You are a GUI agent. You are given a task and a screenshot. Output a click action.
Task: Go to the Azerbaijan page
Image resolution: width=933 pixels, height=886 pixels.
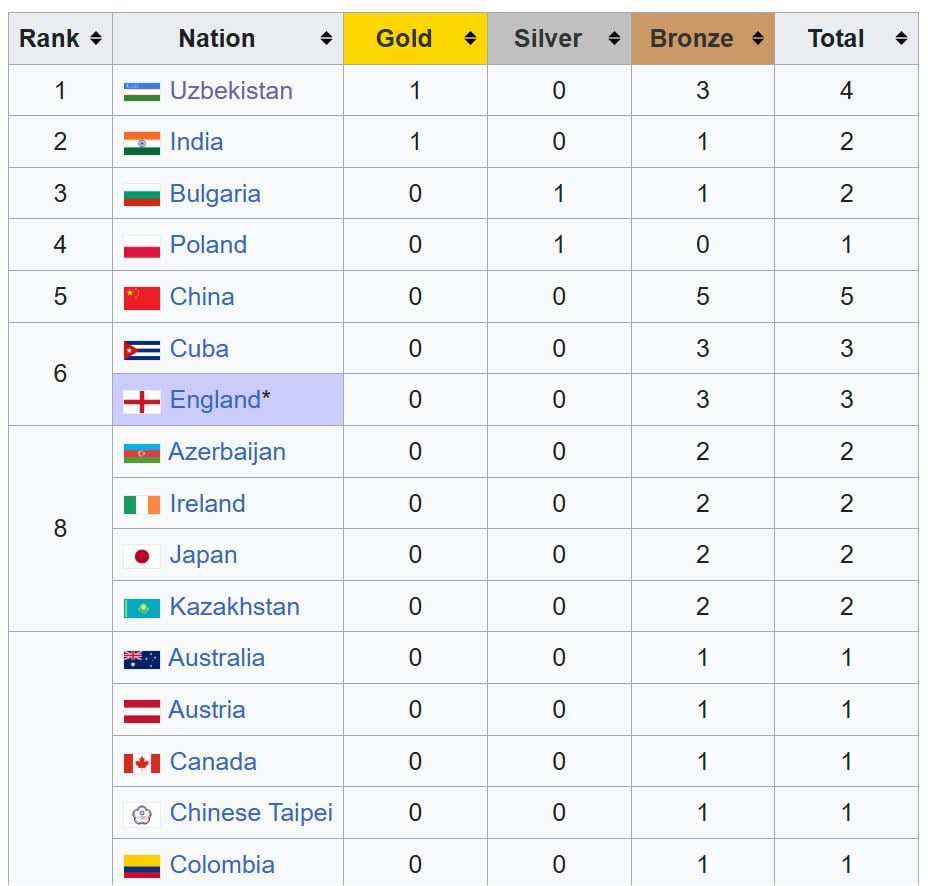click(227, 452)
